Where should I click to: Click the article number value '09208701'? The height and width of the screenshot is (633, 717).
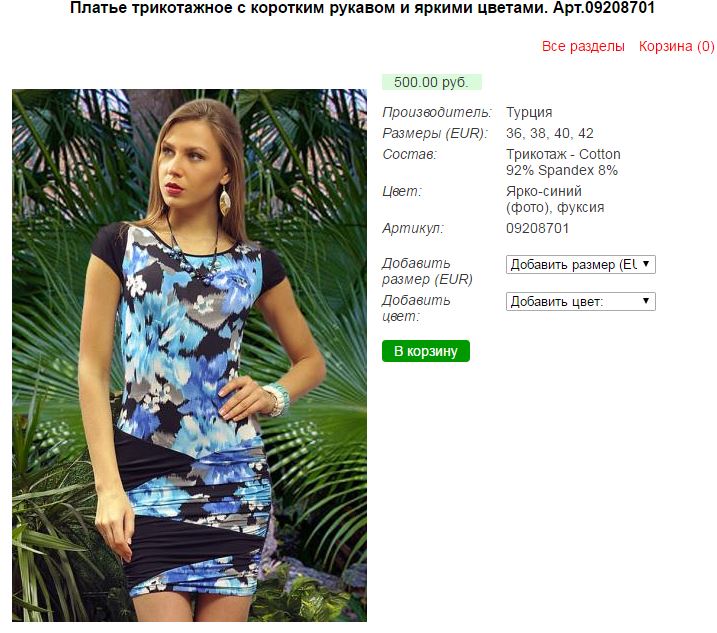(x=537, y=228)
